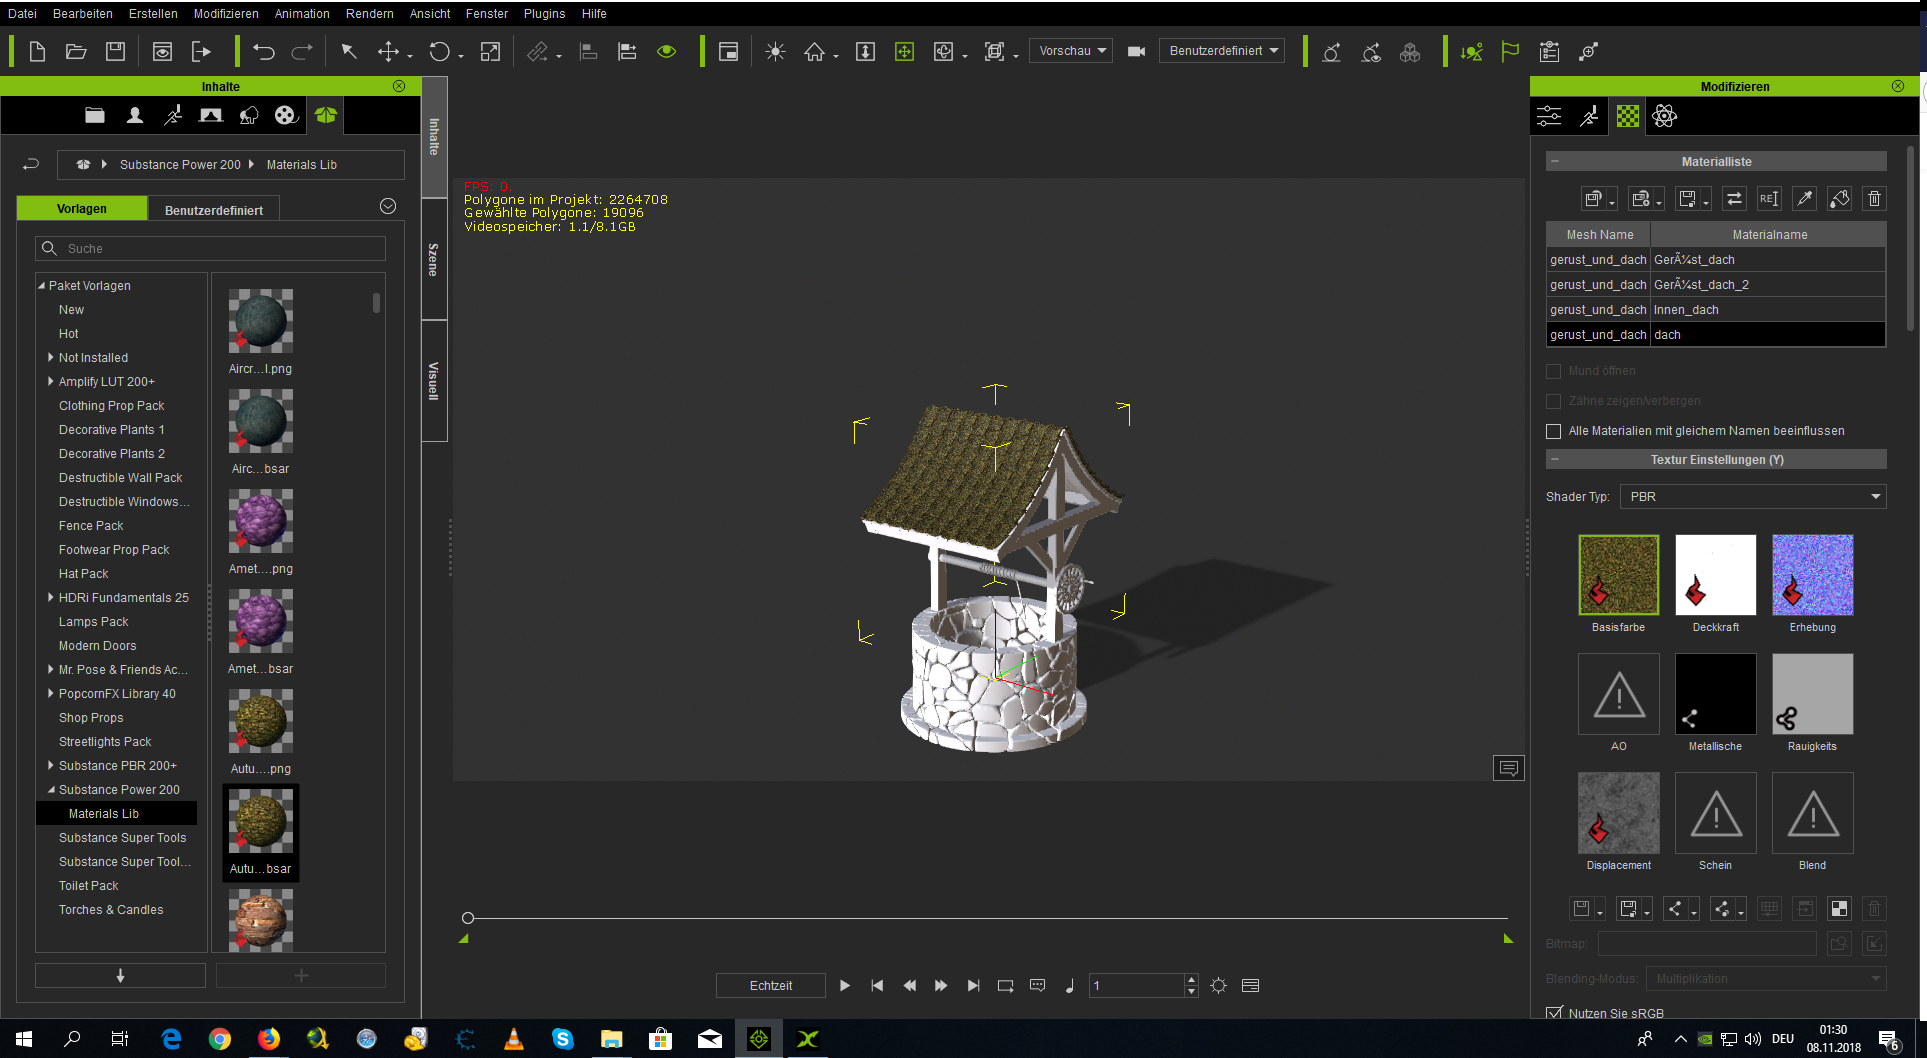This screenshot has width=1927, height=1058.
Task: Open the Animation tab icon in Inhalte
Action: click(x=173, y=115)
